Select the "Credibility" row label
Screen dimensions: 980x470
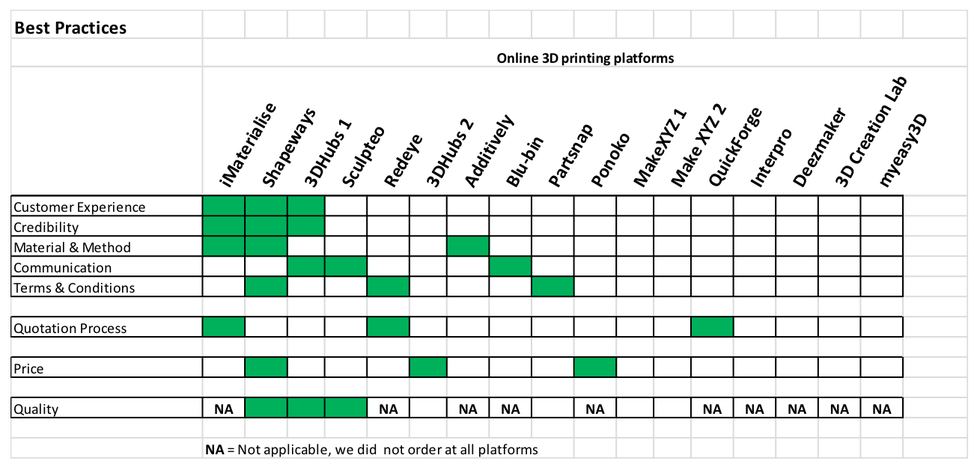point(46,227)
